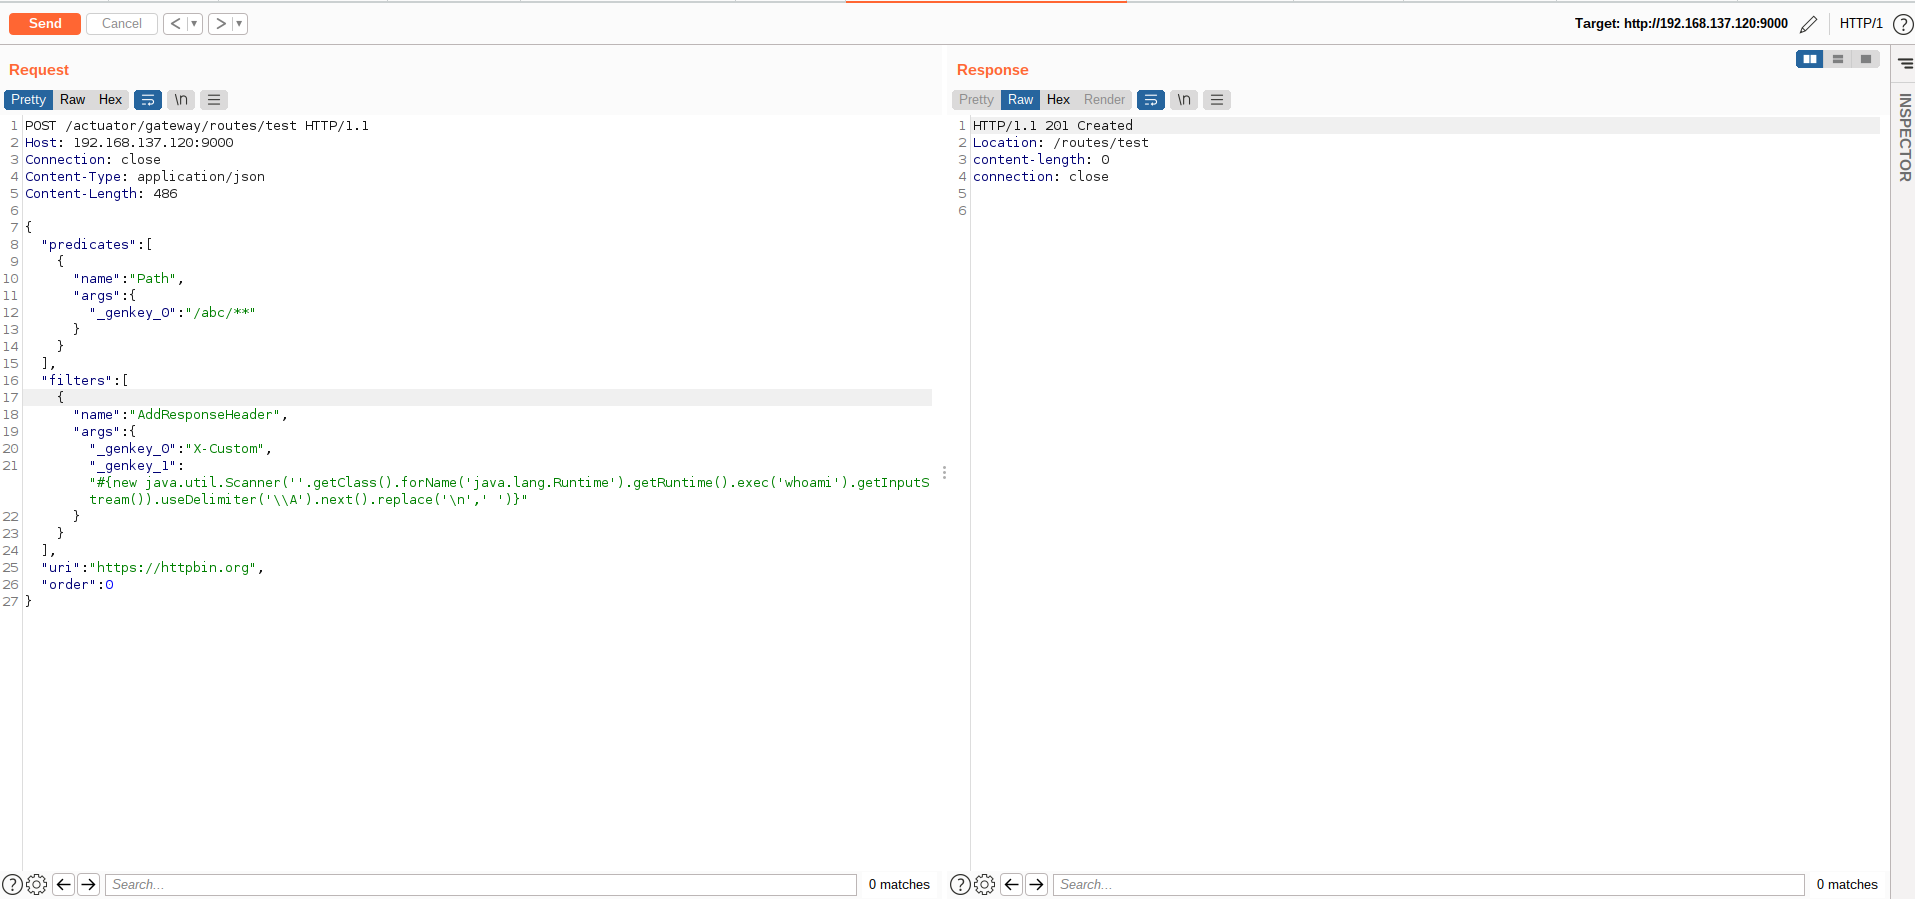Switch Request view to Hex tab
1915x899 pixels.
pos(110,100)
